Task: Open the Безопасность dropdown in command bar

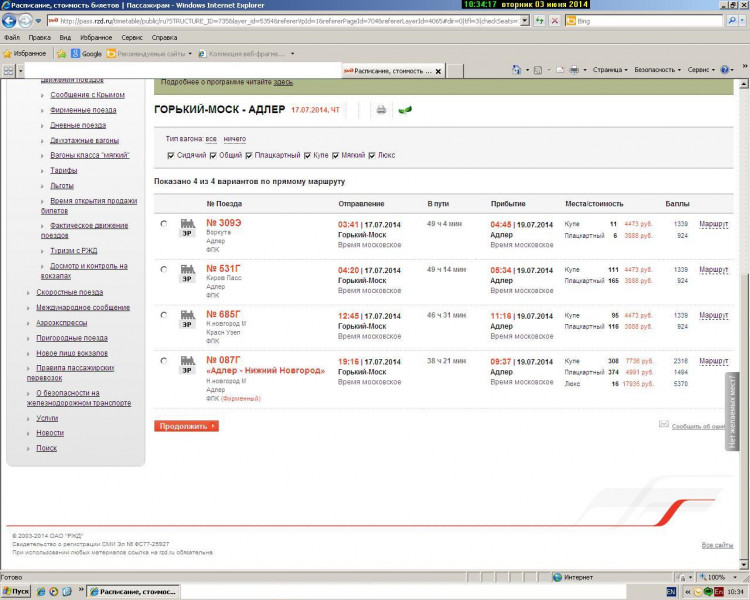Action: (x=658, y=70)
